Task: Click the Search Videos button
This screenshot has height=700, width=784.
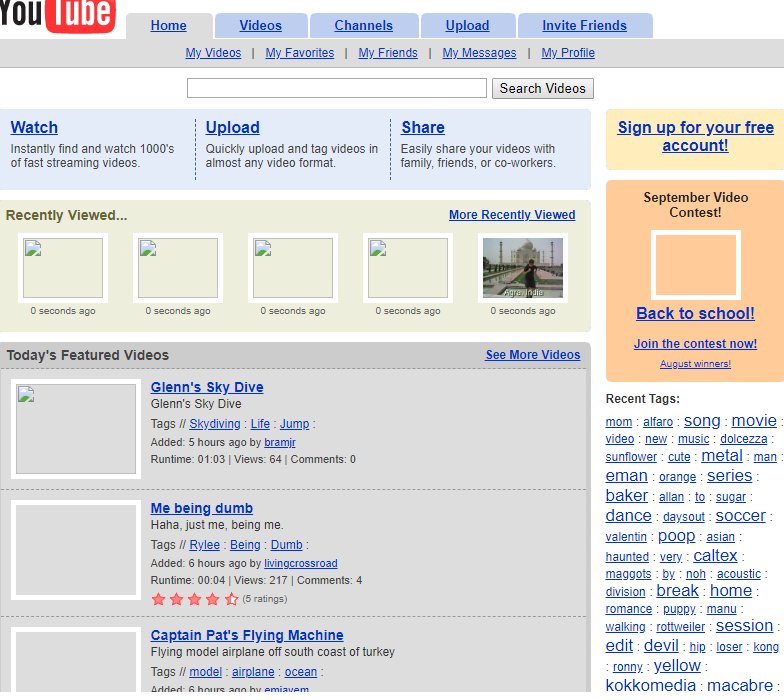Action: pos(542,88)
